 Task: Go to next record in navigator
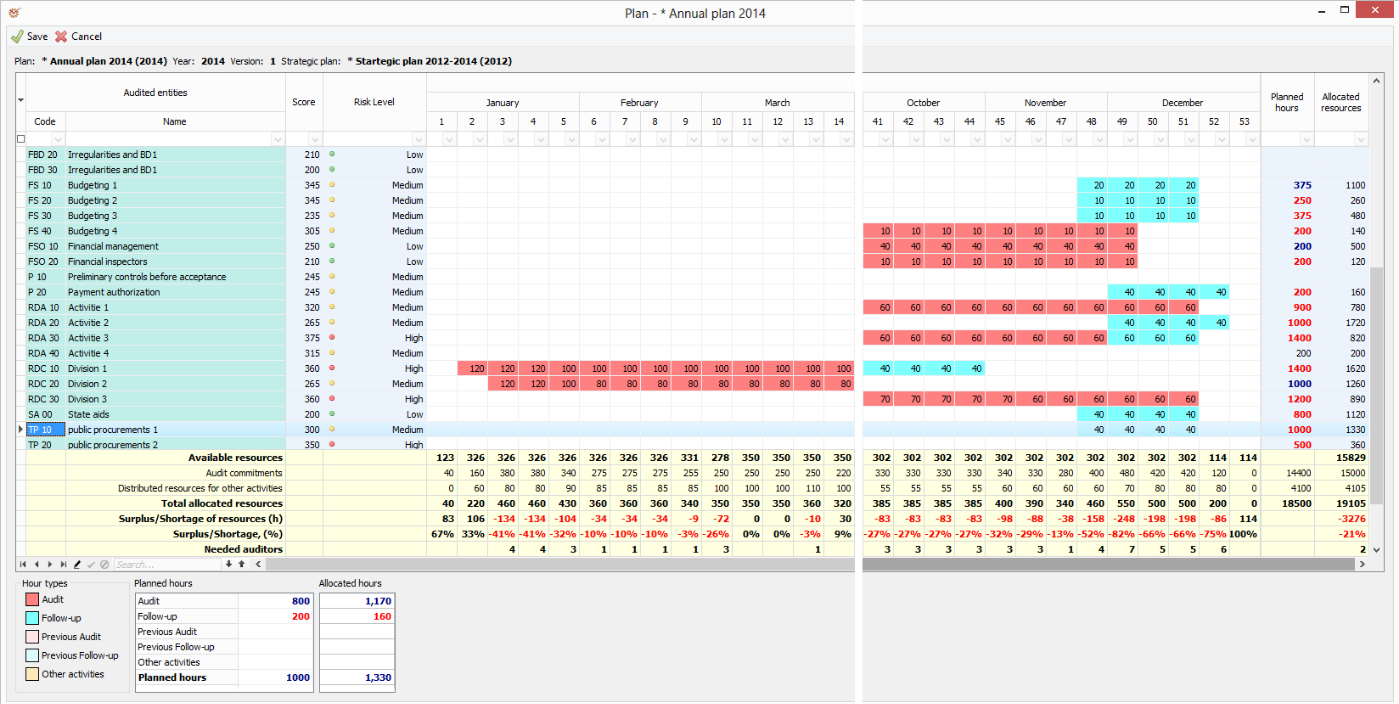point(50,565)
